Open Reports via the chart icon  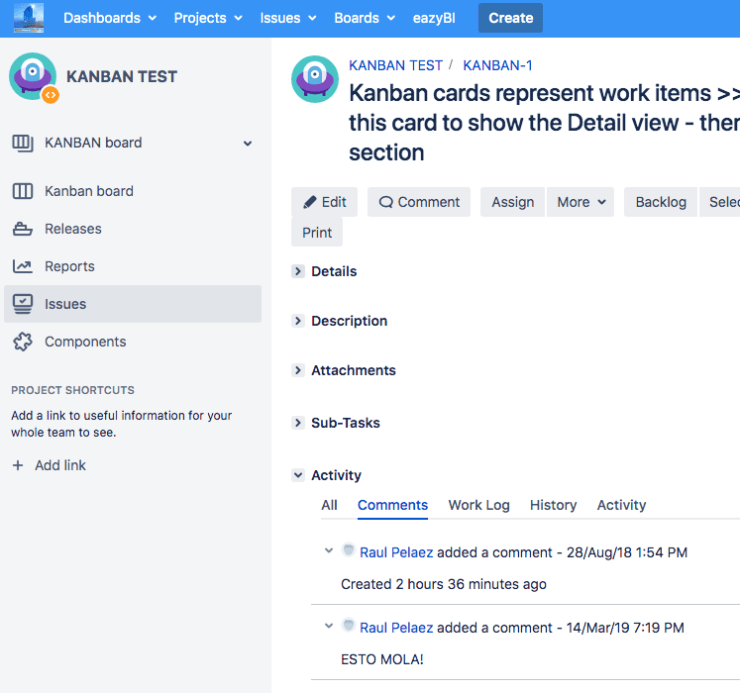pos(22,267)
